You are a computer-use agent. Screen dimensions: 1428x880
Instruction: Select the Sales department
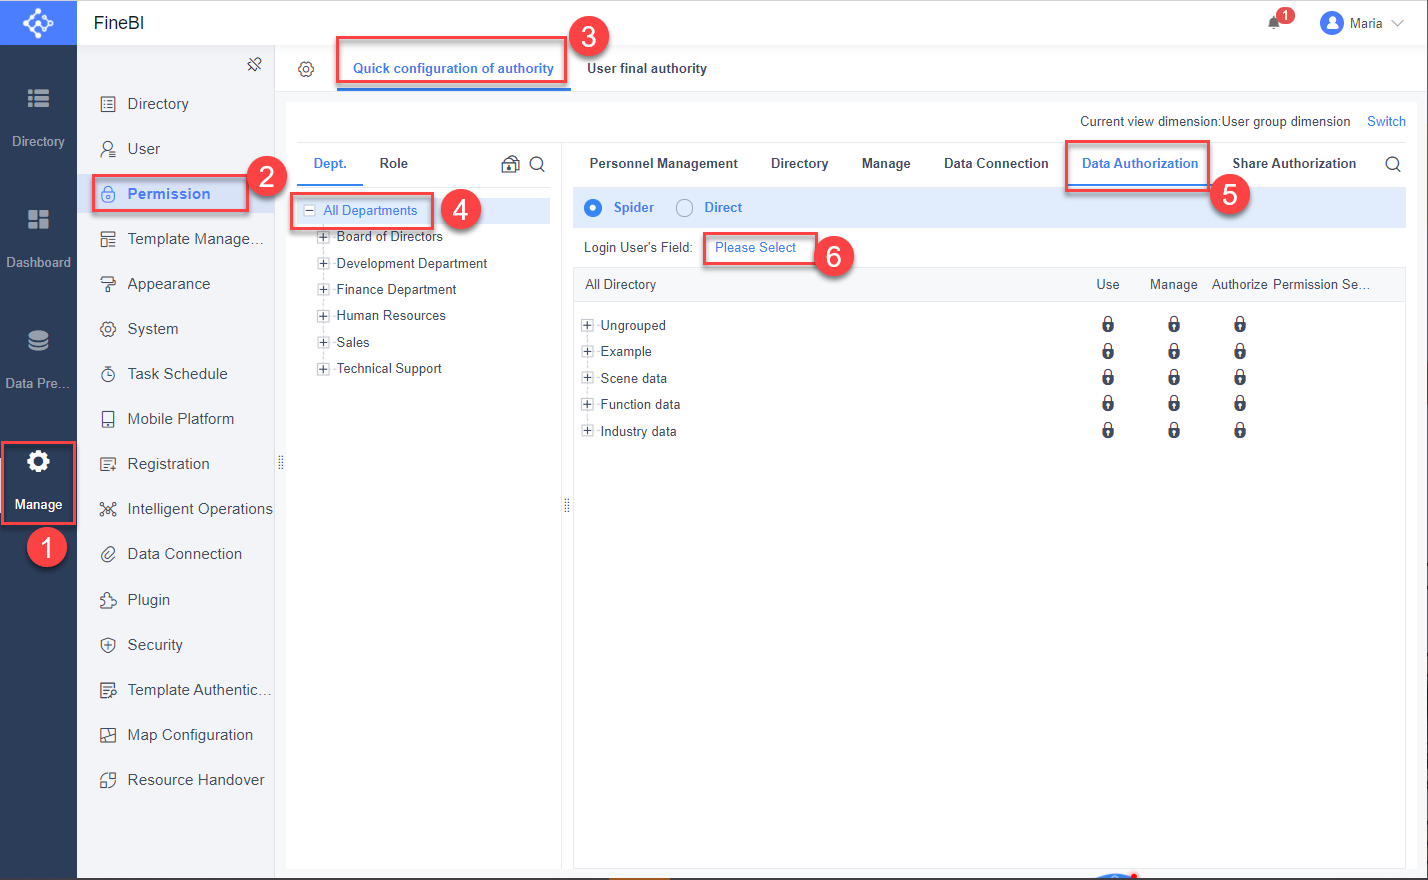353,342
